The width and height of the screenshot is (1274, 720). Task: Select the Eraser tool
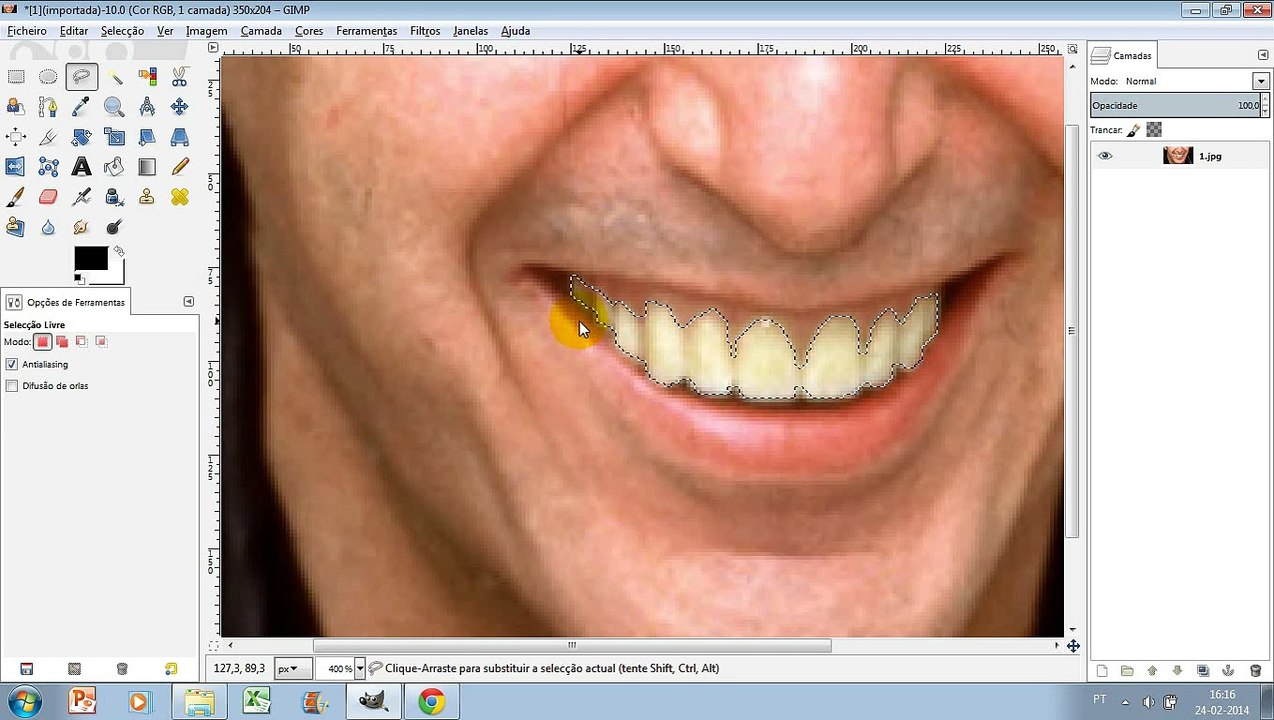click(48, 197)
